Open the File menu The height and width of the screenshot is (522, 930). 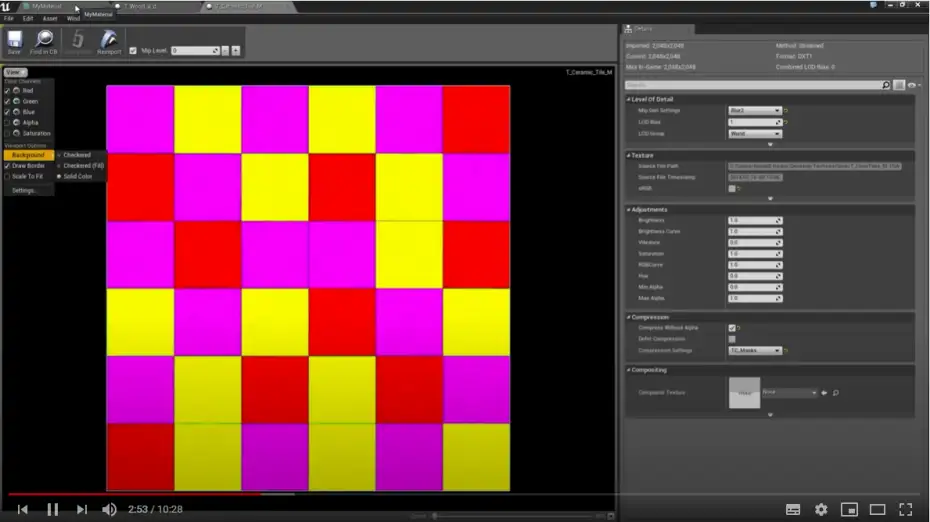click(x=9, y=19)
